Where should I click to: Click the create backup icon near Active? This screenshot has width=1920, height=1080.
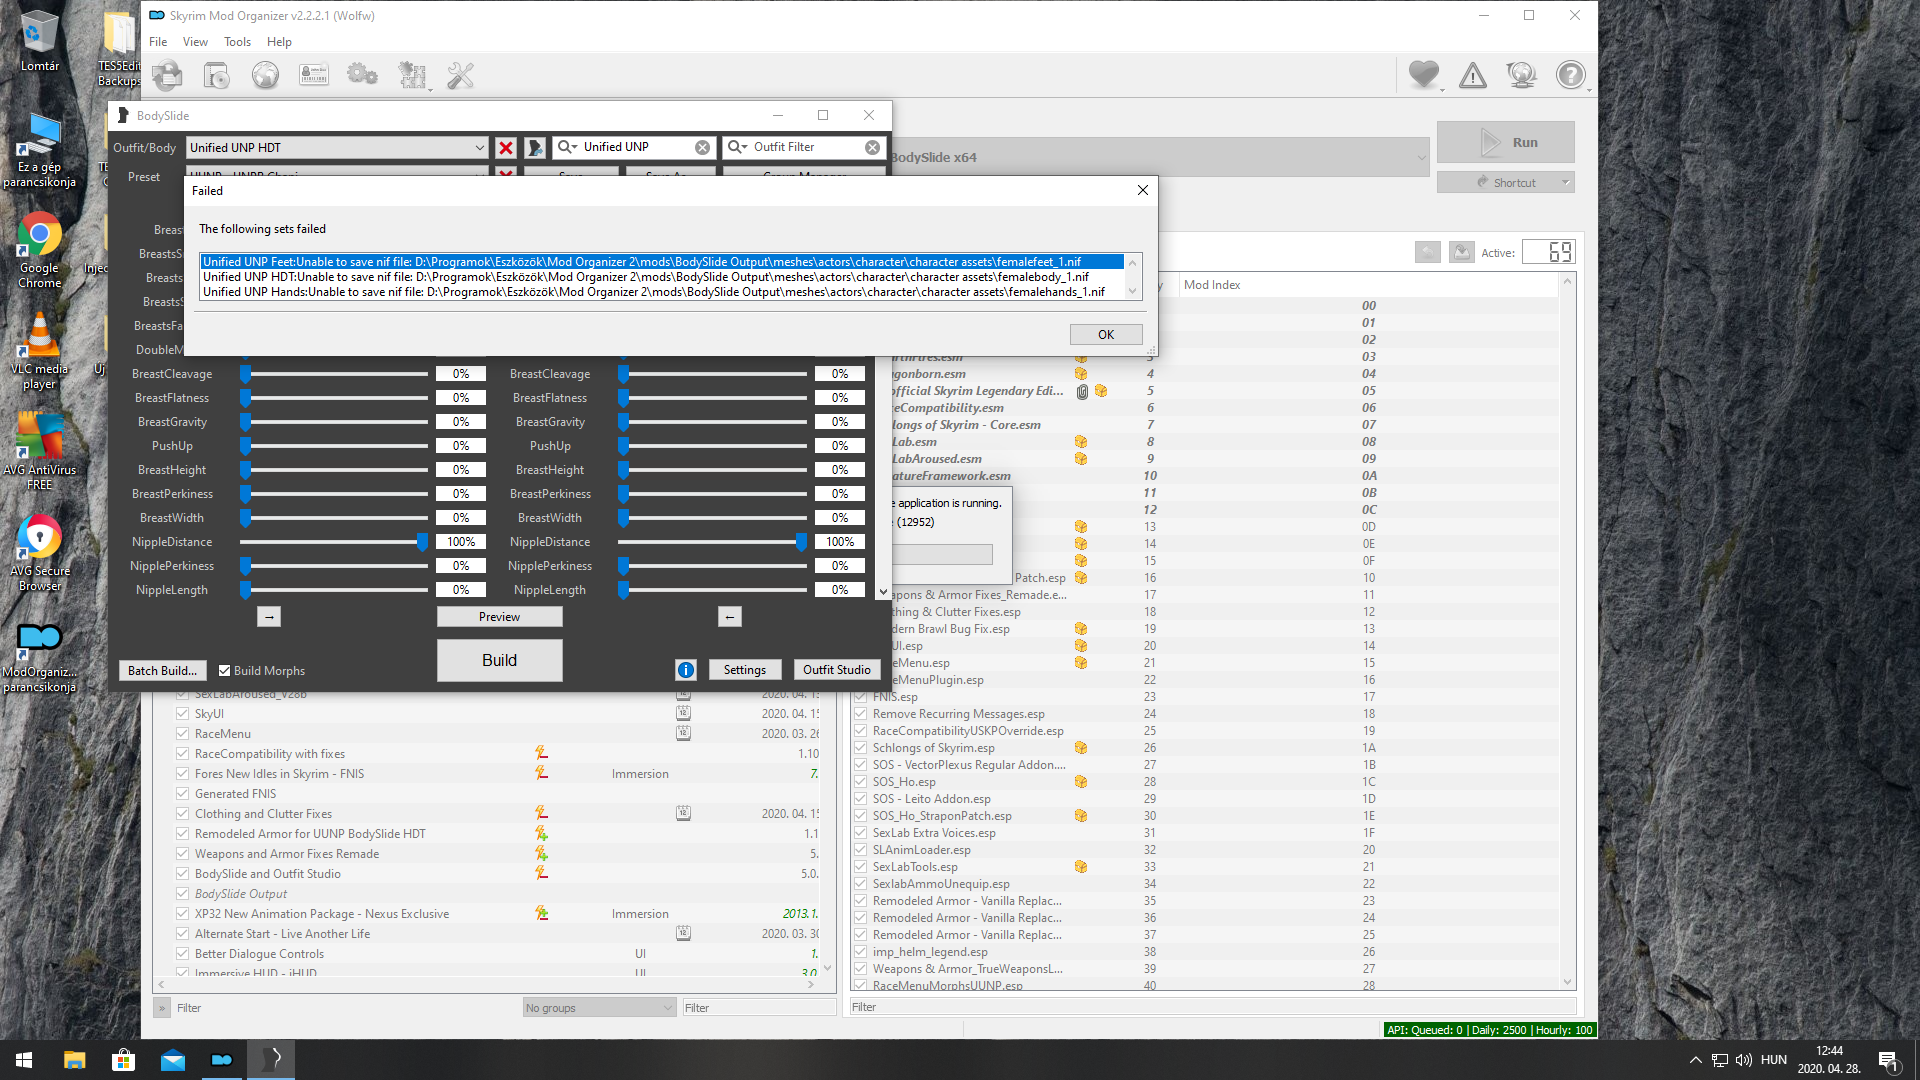click(1462, 252)
